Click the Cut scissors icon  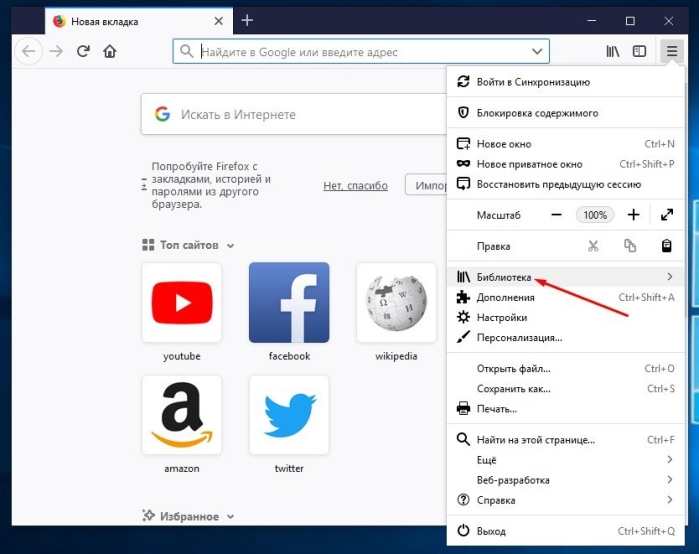tap(593, 246)
